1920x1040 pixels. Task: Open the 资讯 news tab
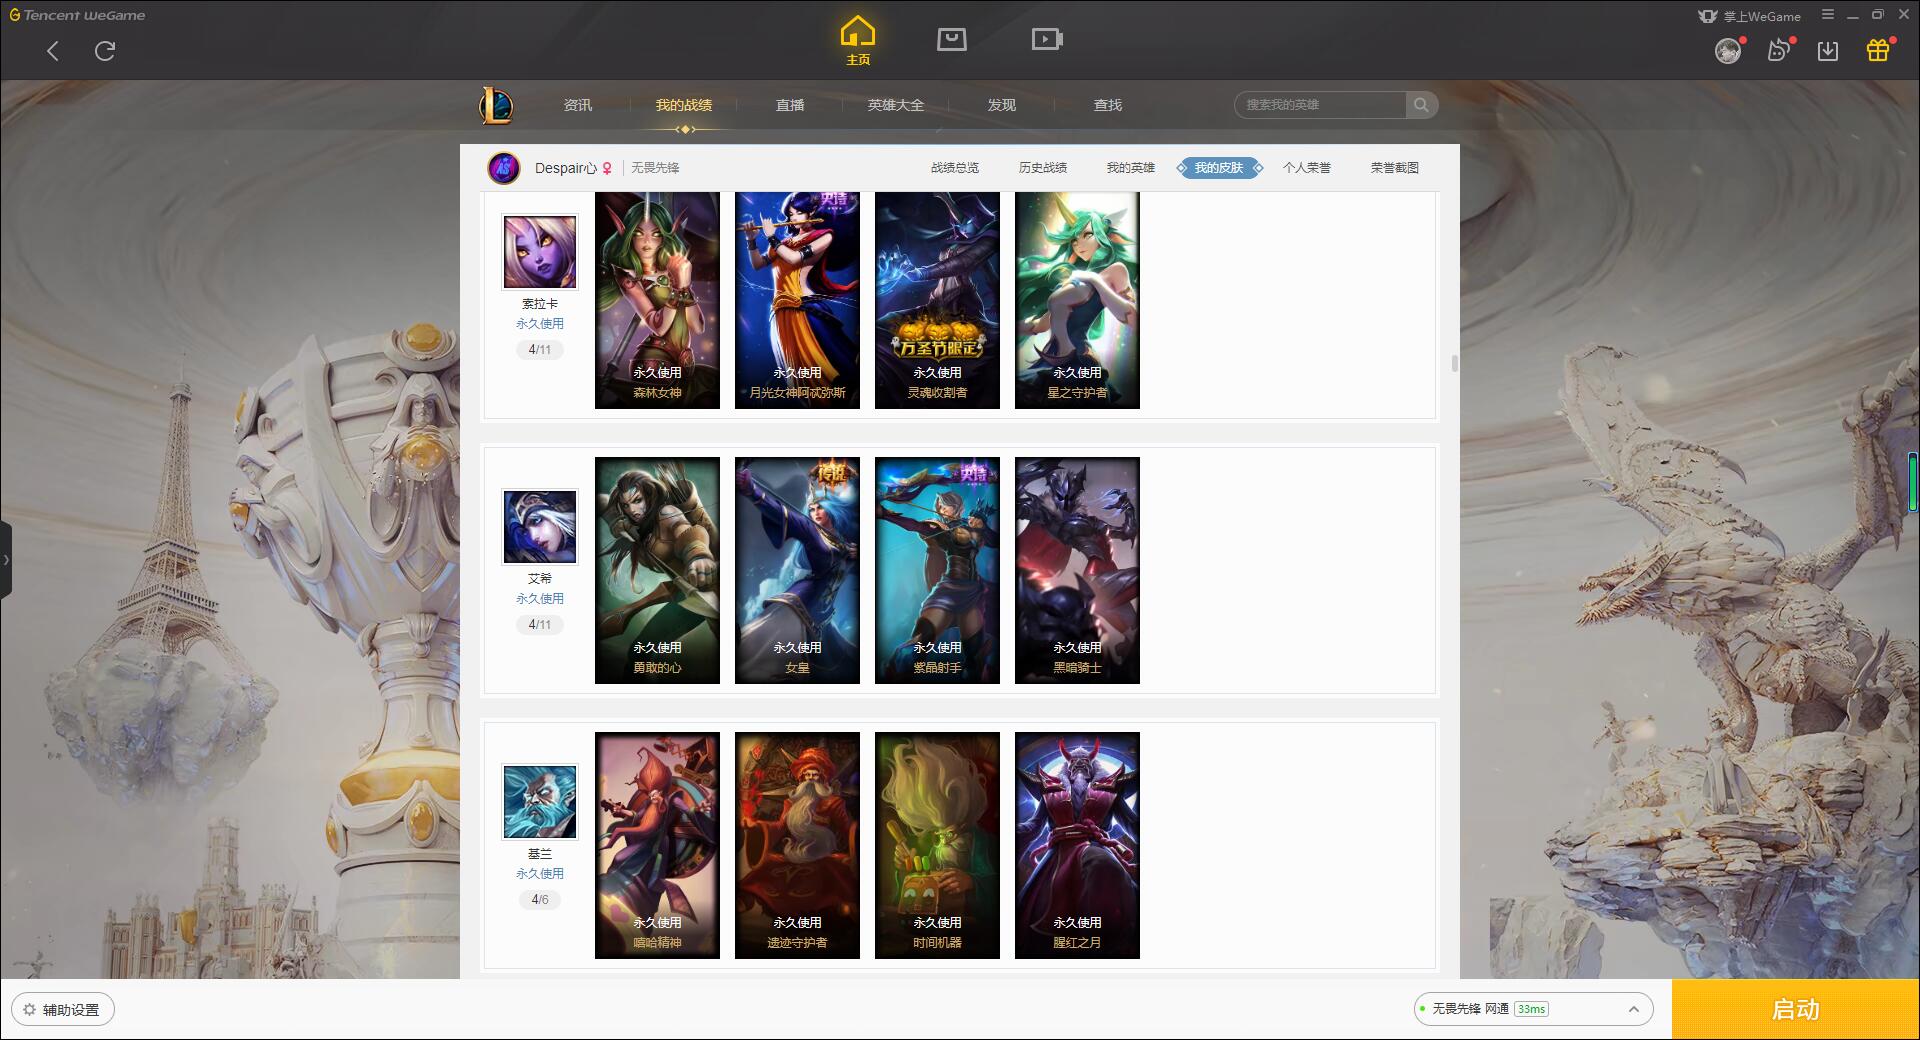(x=578, y=105)
